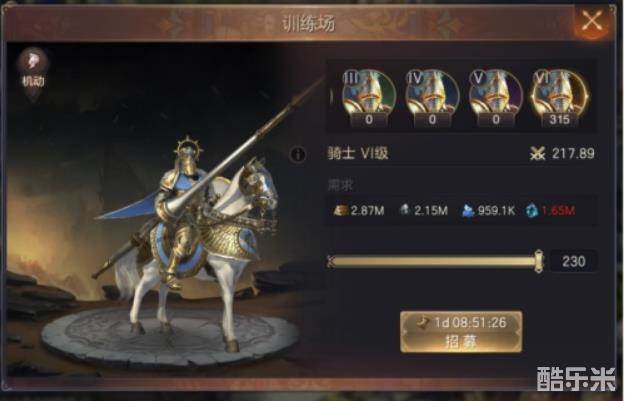
Task: Click the 骑士 VI级 title text
Action: click(x=358, y=153)
